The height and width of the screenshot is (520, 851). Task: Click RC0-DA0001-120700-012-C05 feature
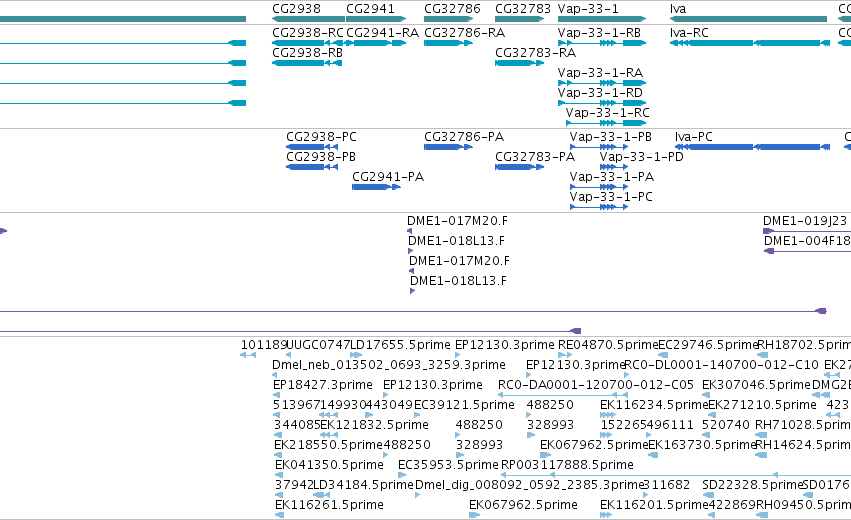(x=595, y=385)
